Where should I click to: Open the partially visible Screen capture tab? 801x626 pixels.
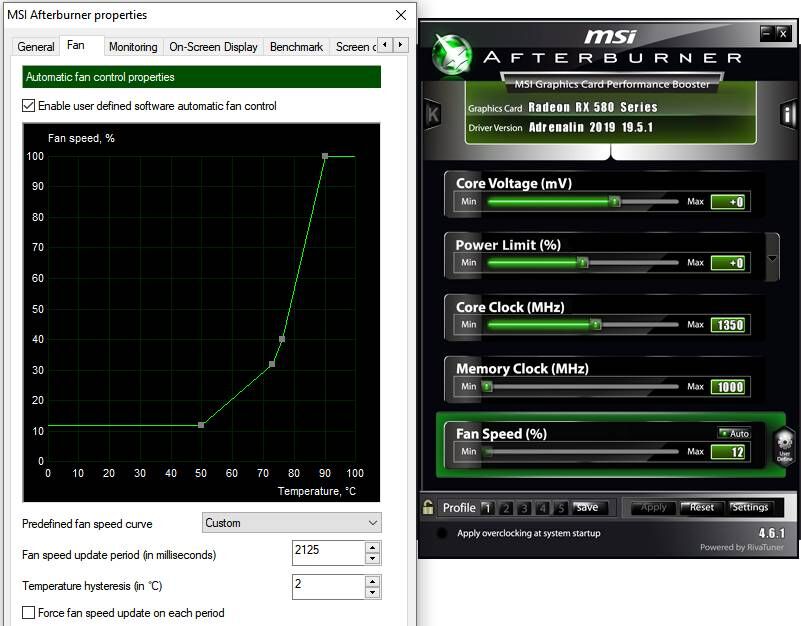coord(355,47)
